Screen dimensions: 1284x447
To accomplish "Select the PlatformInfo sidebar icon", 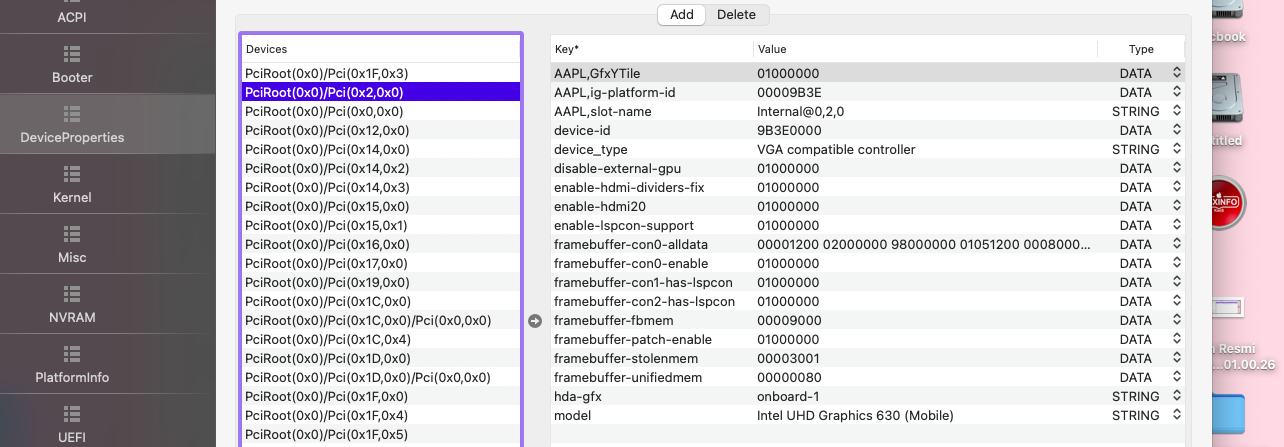I will pyautogui.click(x=72, y=354).
